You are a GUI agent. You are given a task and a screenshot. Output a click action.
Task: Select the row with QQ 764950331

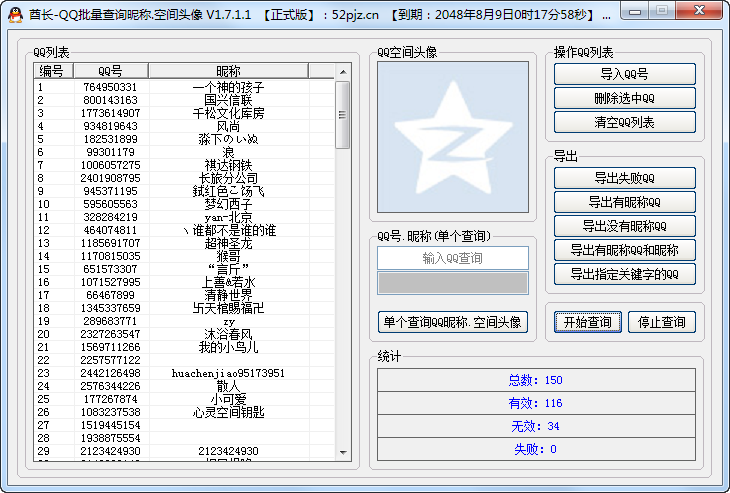[110, 87]
